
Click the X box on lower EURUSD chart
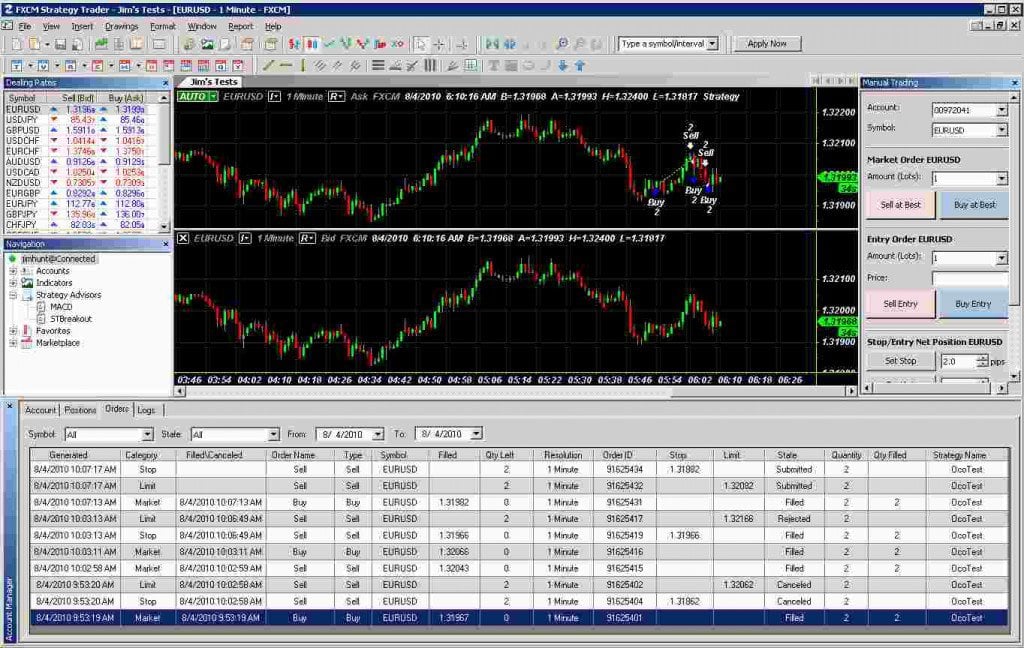pos(183,238)
